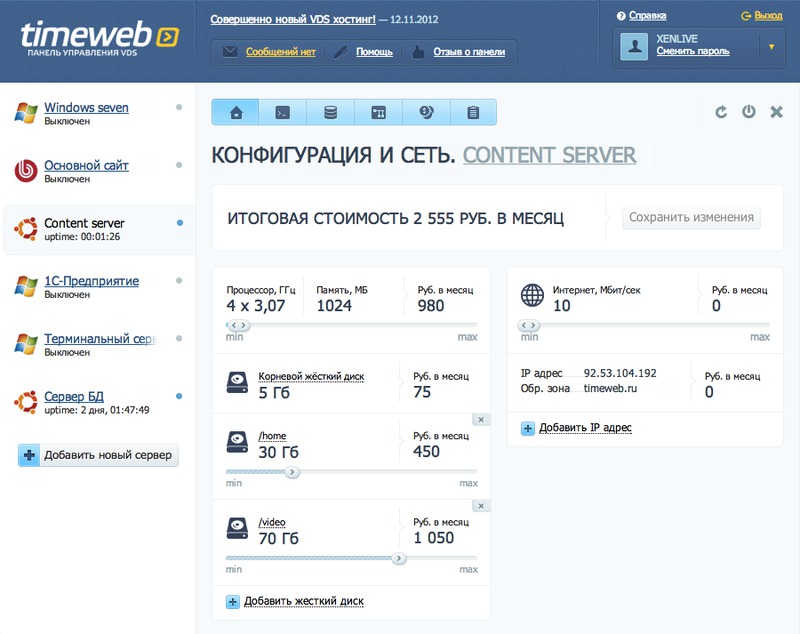Click the Сервер БД blue status dot

coord(179,396)
